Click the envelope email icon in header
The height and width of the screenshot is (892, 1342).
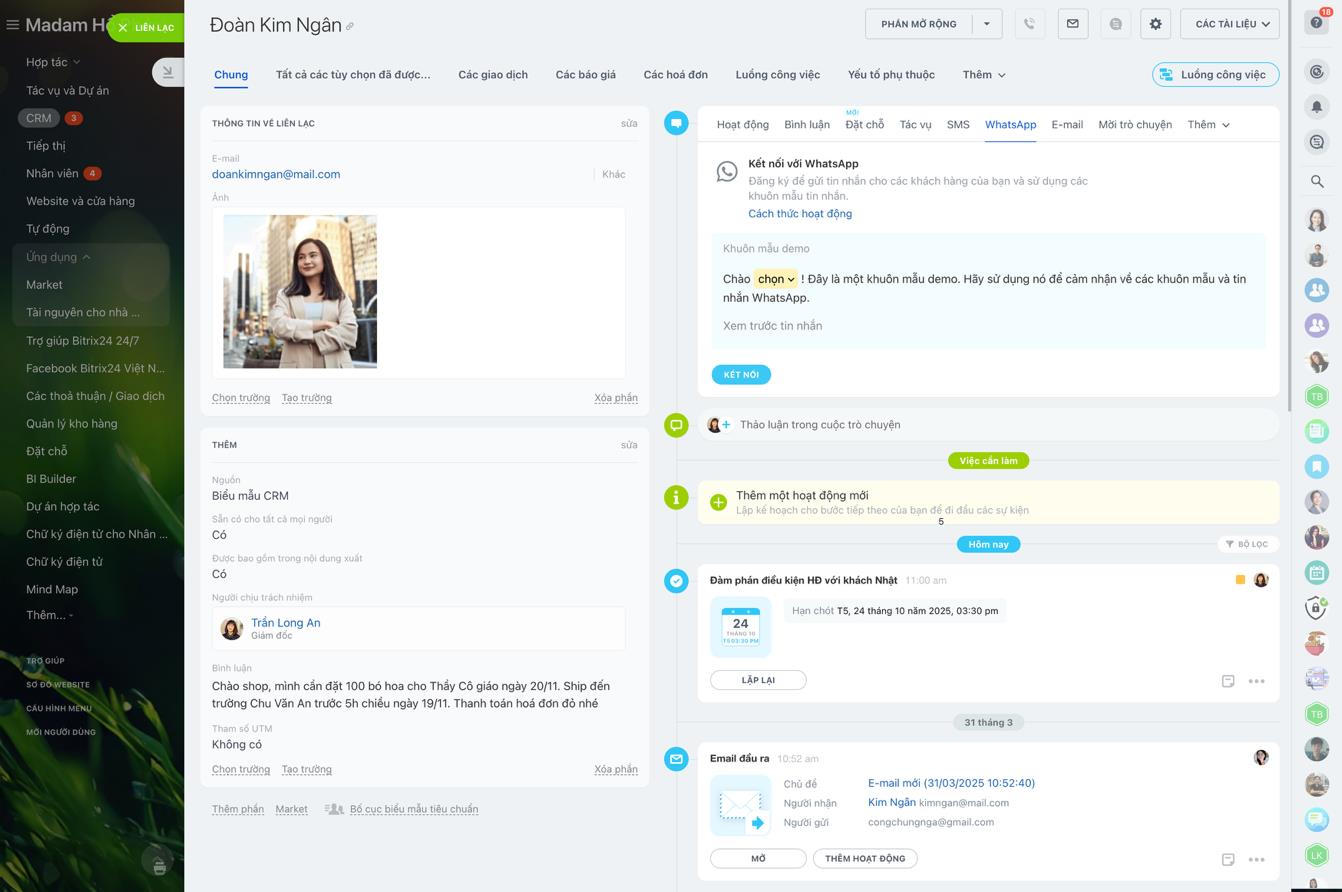pos(1072,24)
